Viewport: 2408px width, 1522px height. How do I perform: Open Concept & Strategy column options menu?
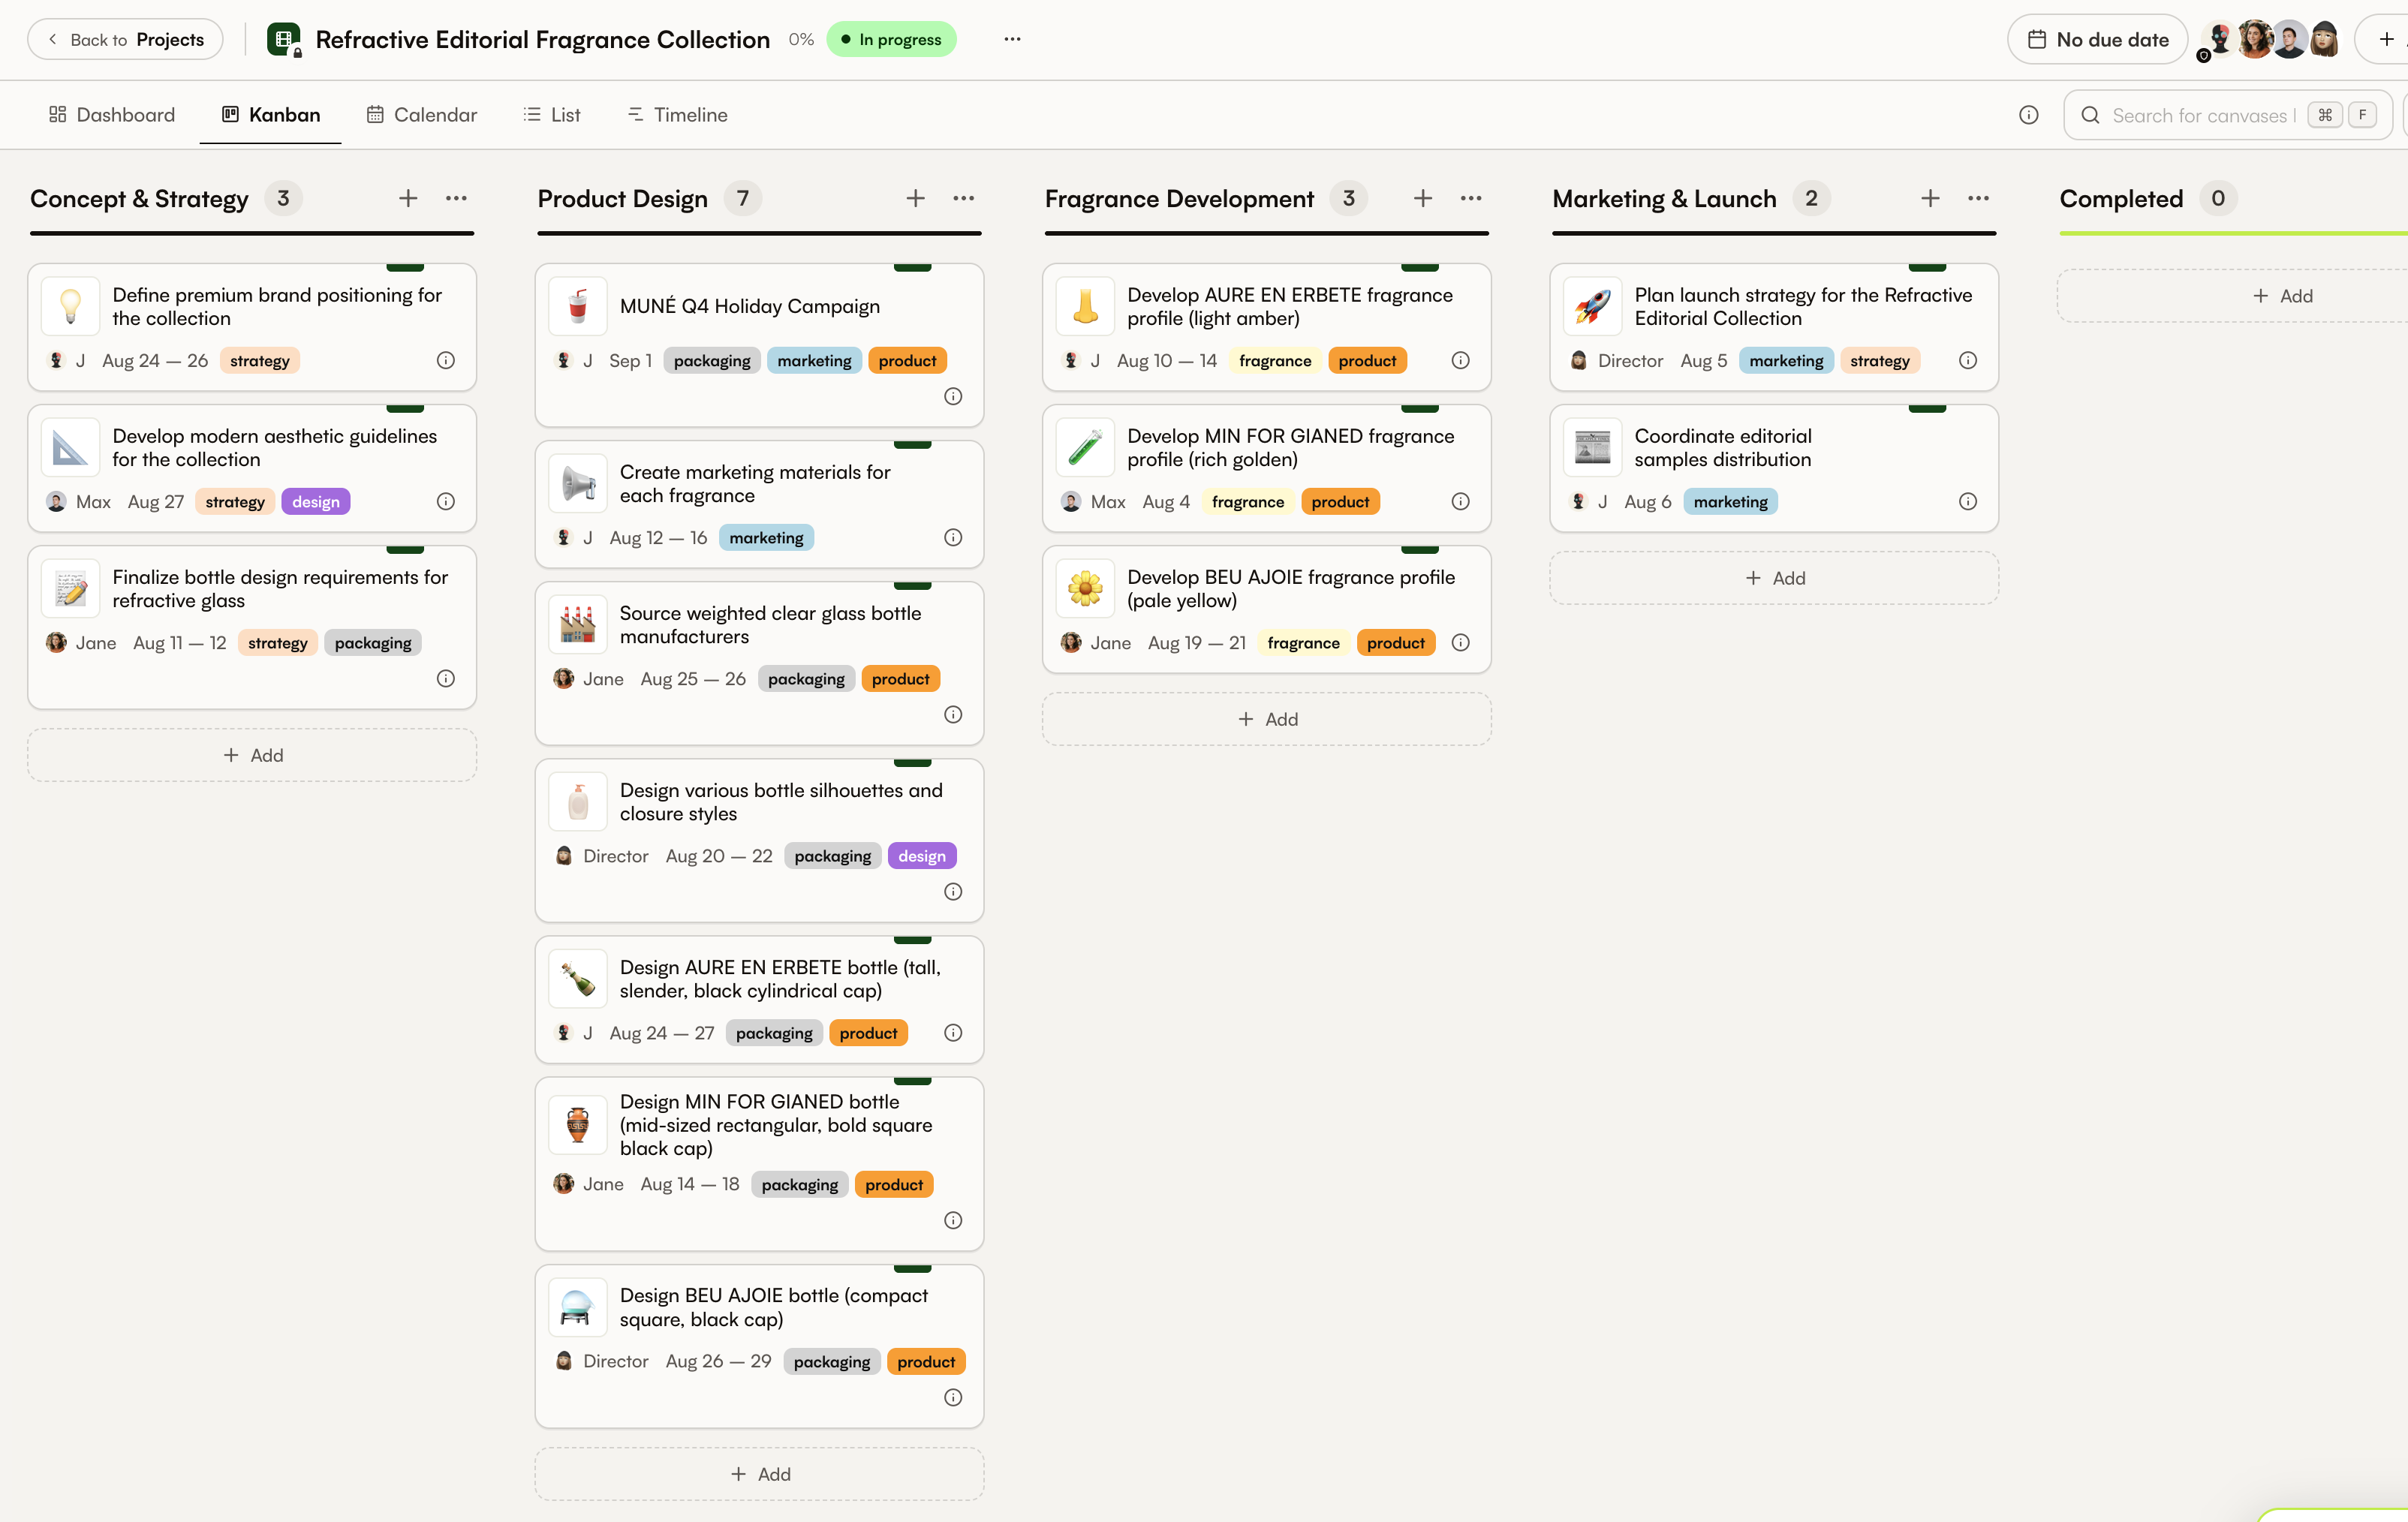pos(456,198)
